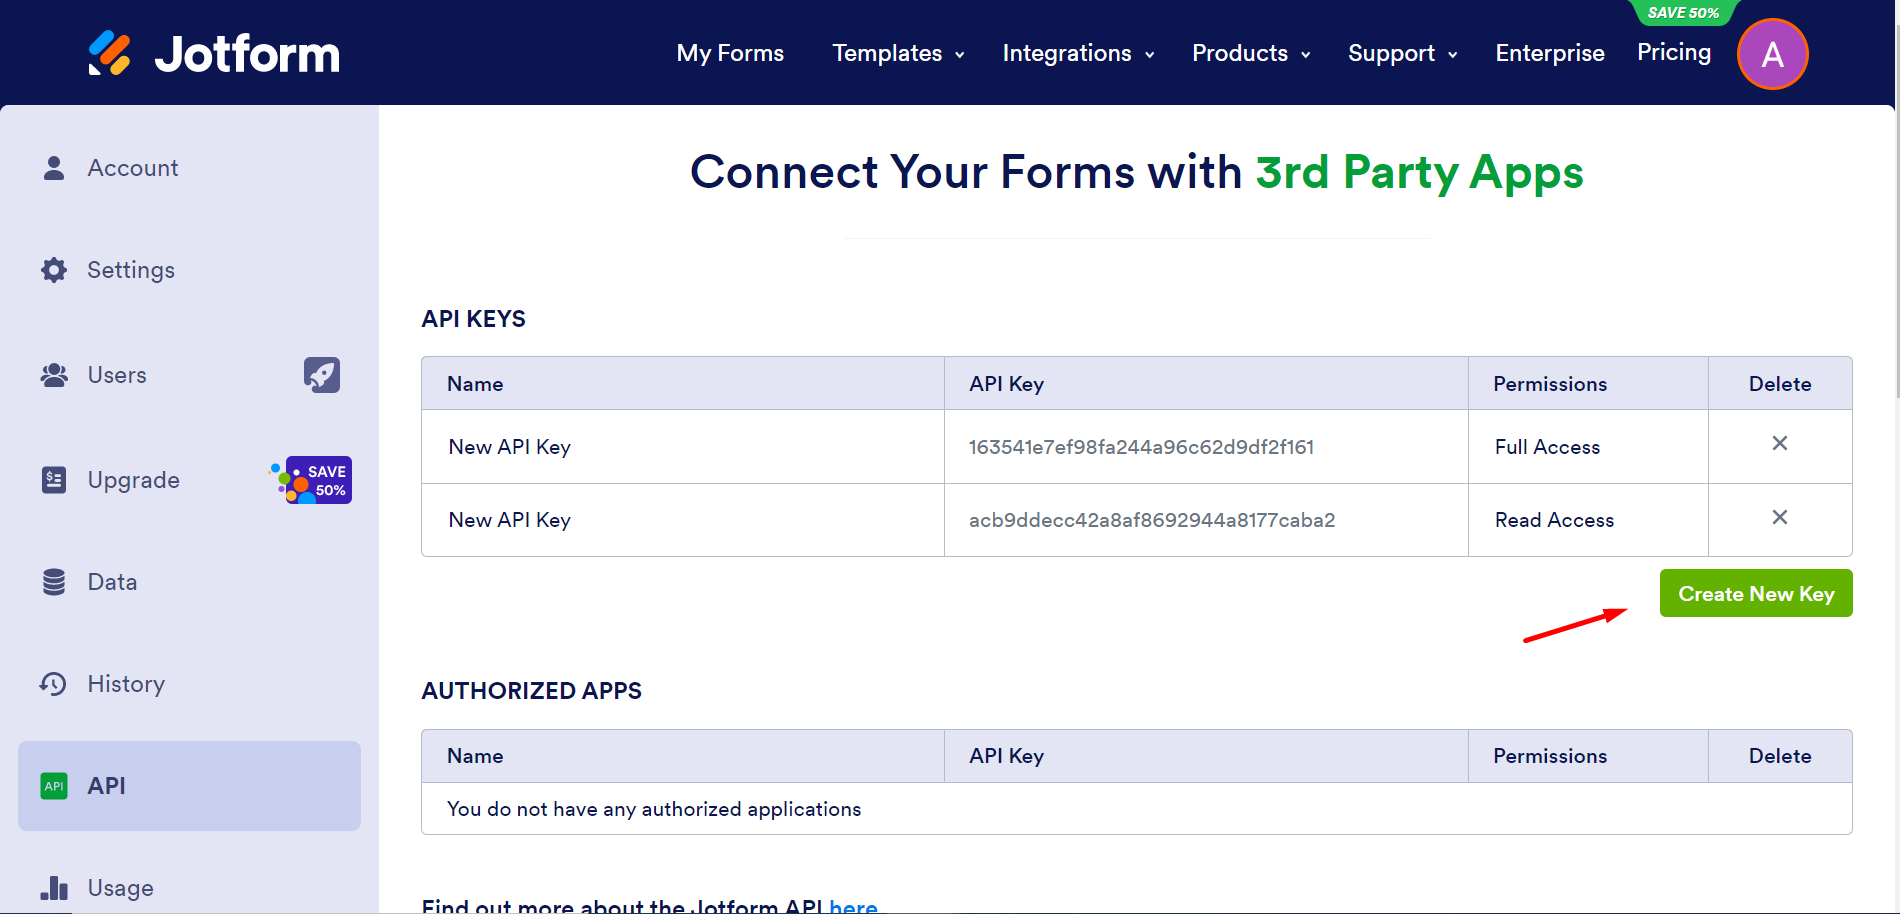Go to My Forms
Viewport: 1900px width, 914px height.
pyautogui.click(x=730, y=53)
